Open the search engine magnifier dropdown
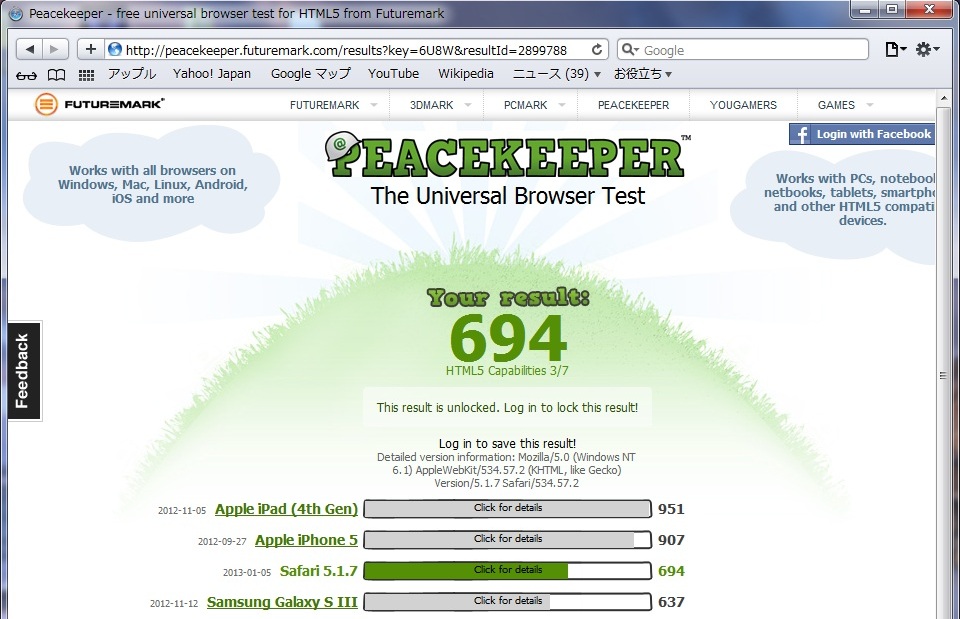 [630, 50]
